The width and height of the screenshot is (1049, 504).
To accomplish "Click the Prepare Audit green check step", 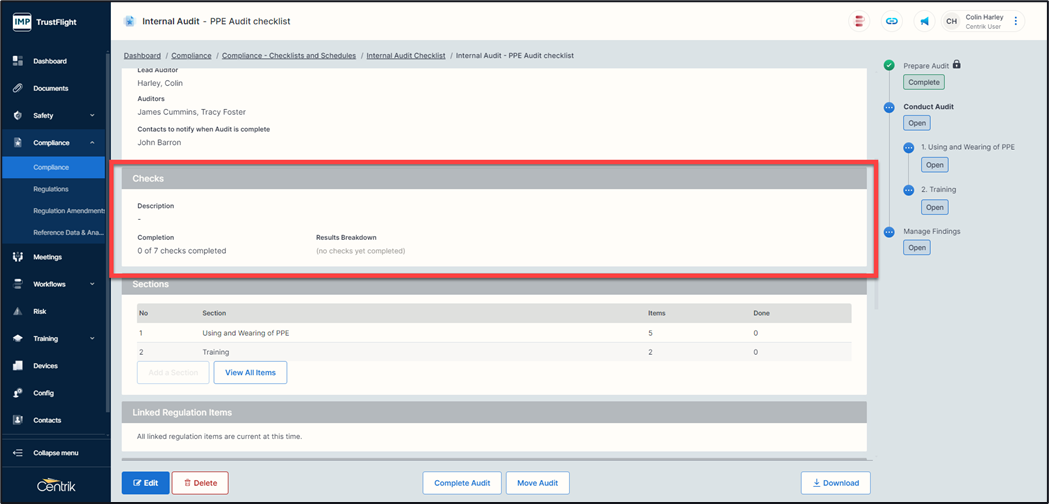I will click(x=889, y=66).
